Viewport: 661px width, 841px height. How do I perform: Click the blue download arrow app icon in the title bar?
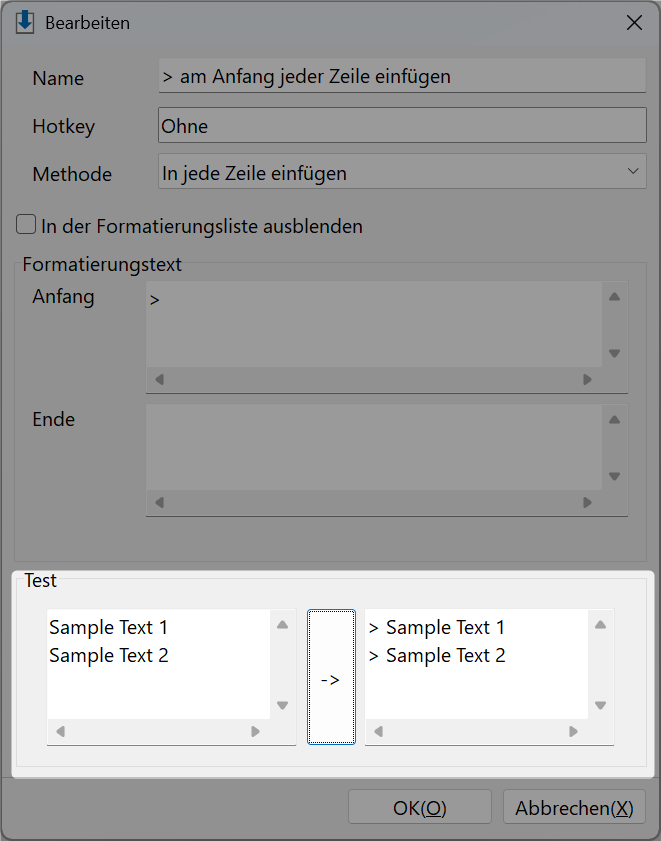(x=25, y=23)
